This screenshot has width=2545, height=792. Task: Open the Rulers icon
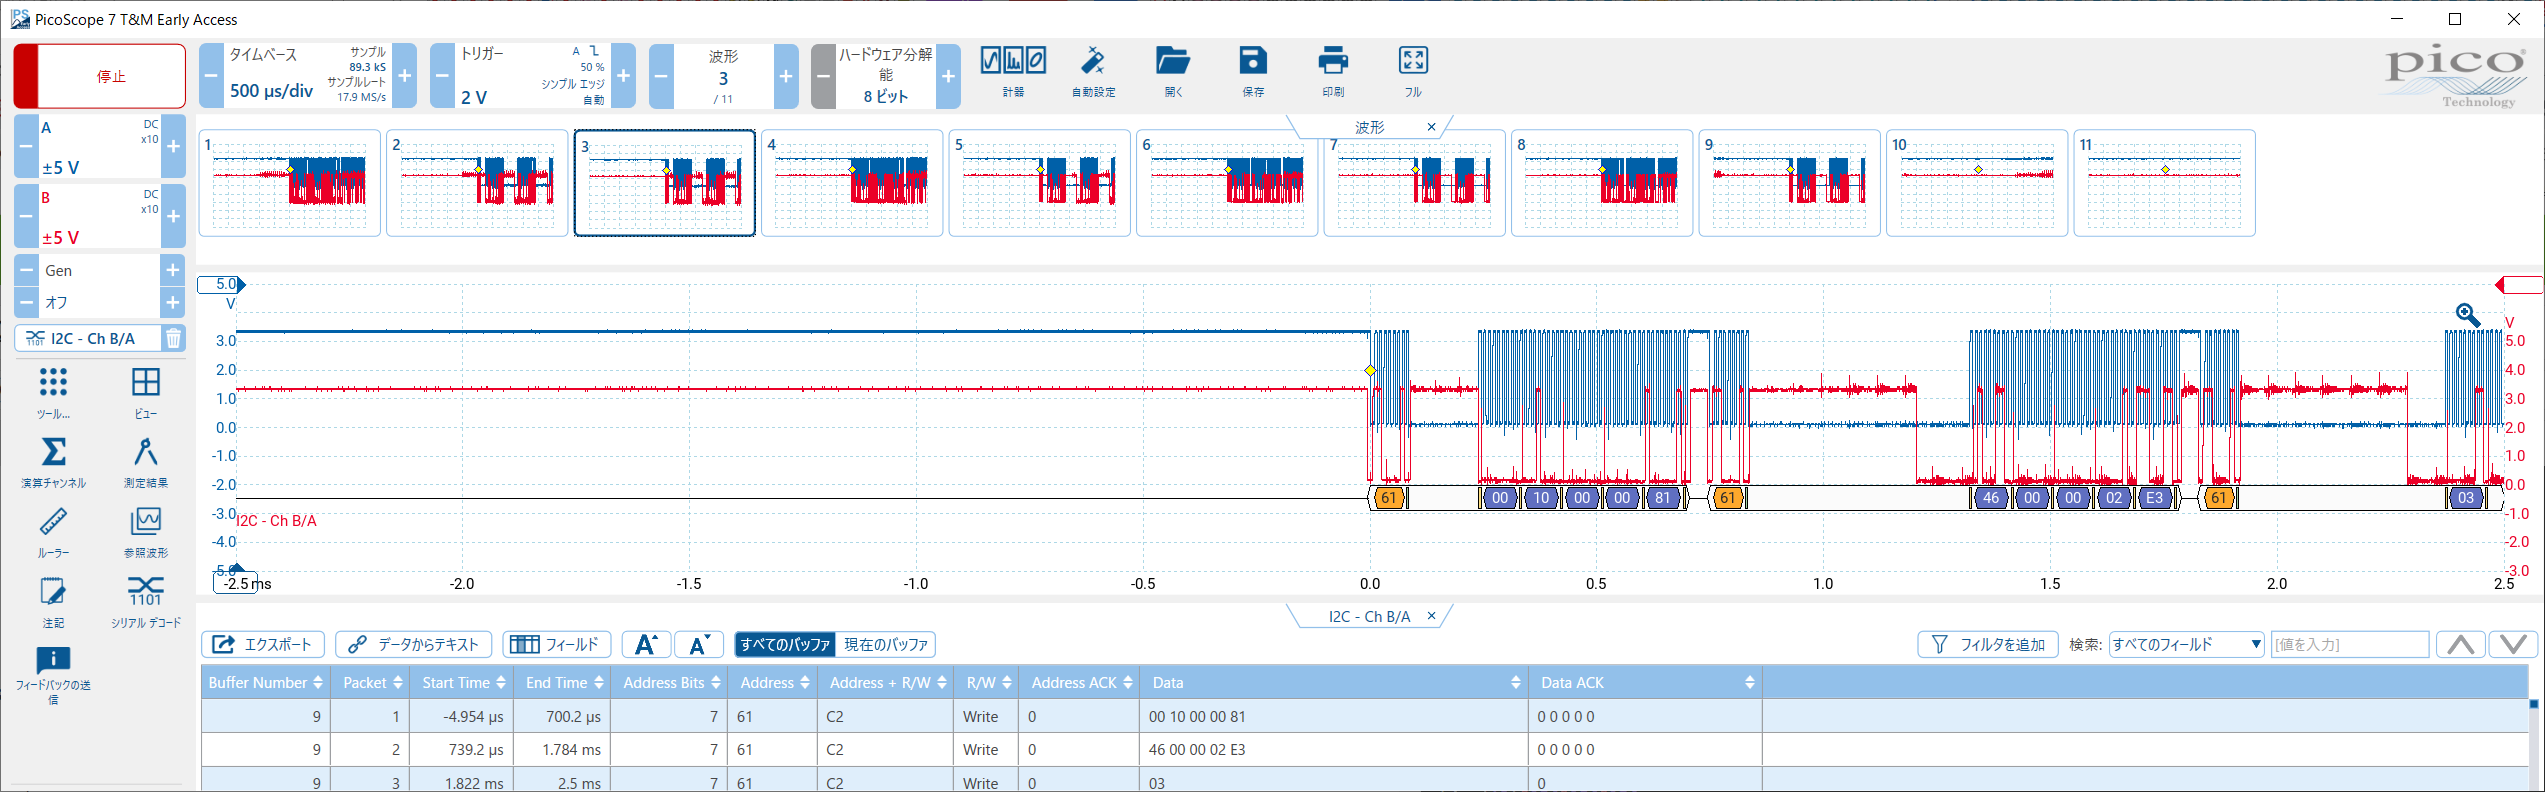[53, 531]
